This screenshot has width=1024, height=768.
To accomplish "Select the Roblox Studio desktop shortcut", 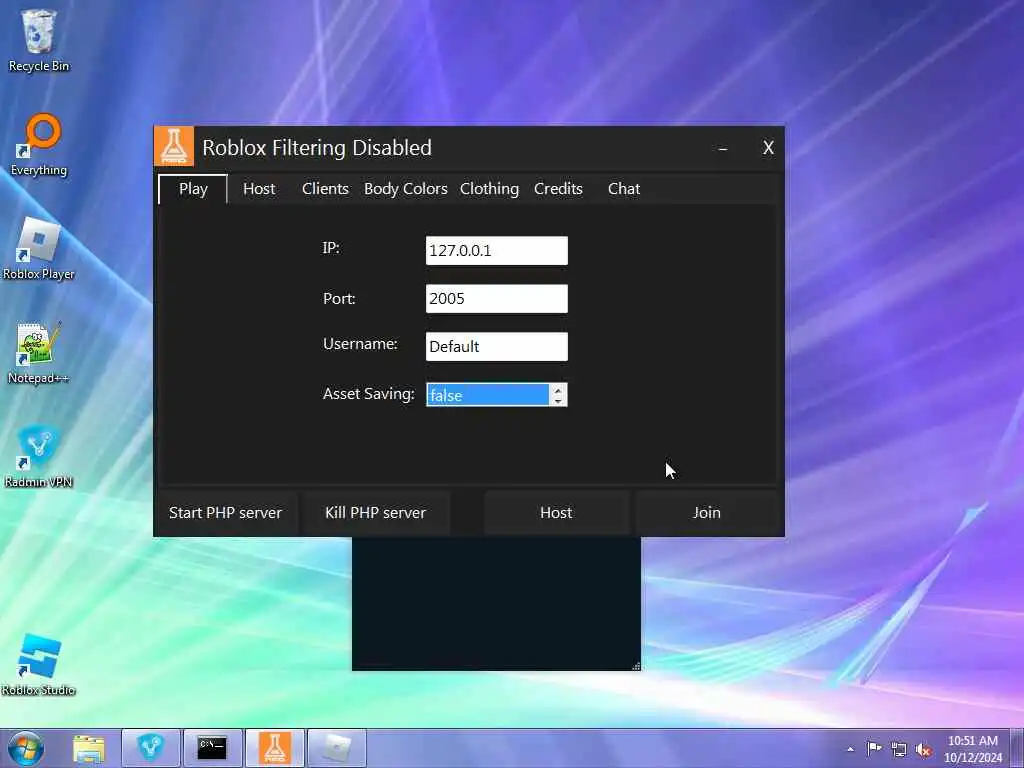I will [39, 664].
